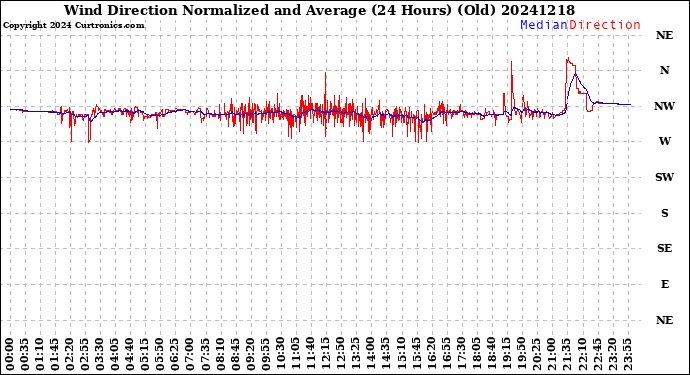The height and width of the screenshot is (375, 690).
Task: Click the chart title text
Action: [x=319, y=10]
